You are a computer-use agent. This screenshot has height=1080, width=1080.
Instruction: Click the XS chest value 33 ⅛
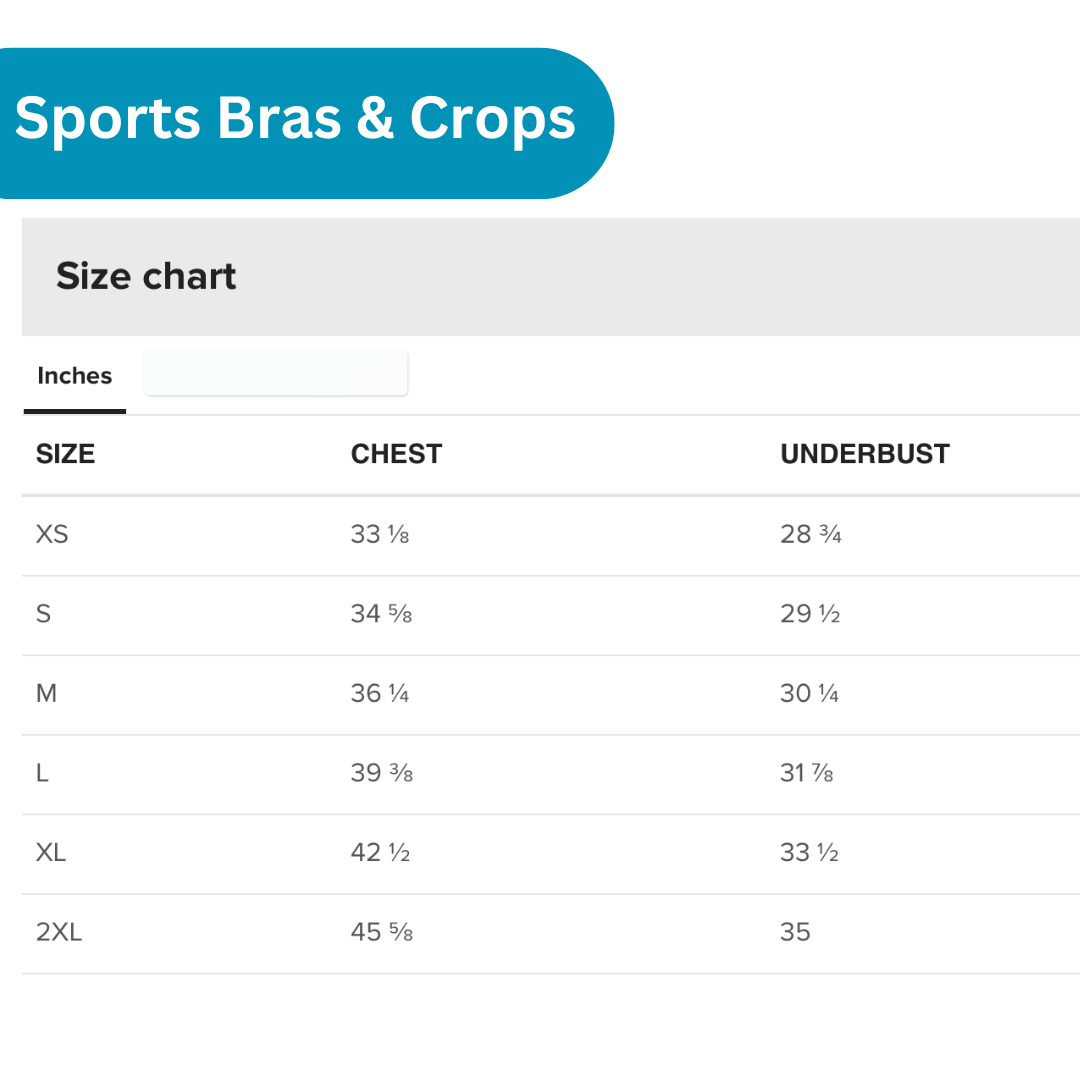(x=380, y=534)
